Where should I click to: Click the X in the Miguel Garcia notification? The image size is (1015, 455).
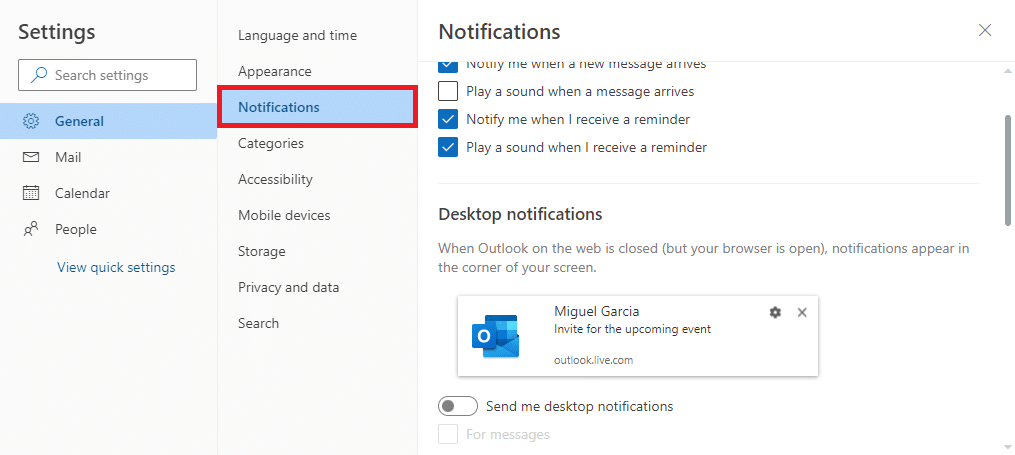point(802,313)
